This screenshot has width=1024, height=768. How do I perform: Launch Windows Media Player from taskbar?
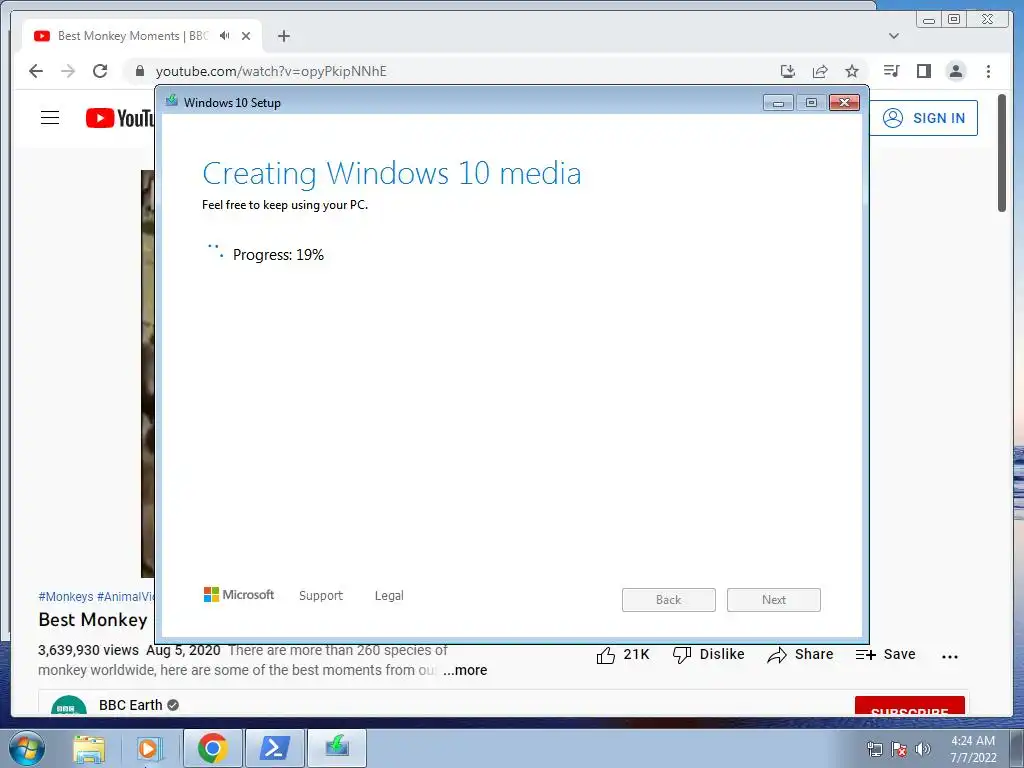150,748
